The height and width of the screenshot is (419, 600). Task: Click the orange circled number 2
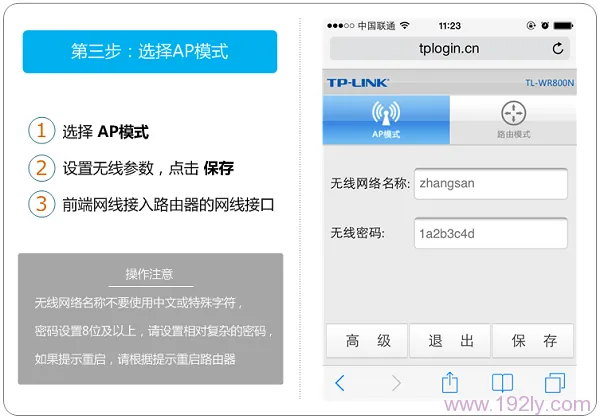(x=42, y=168)
